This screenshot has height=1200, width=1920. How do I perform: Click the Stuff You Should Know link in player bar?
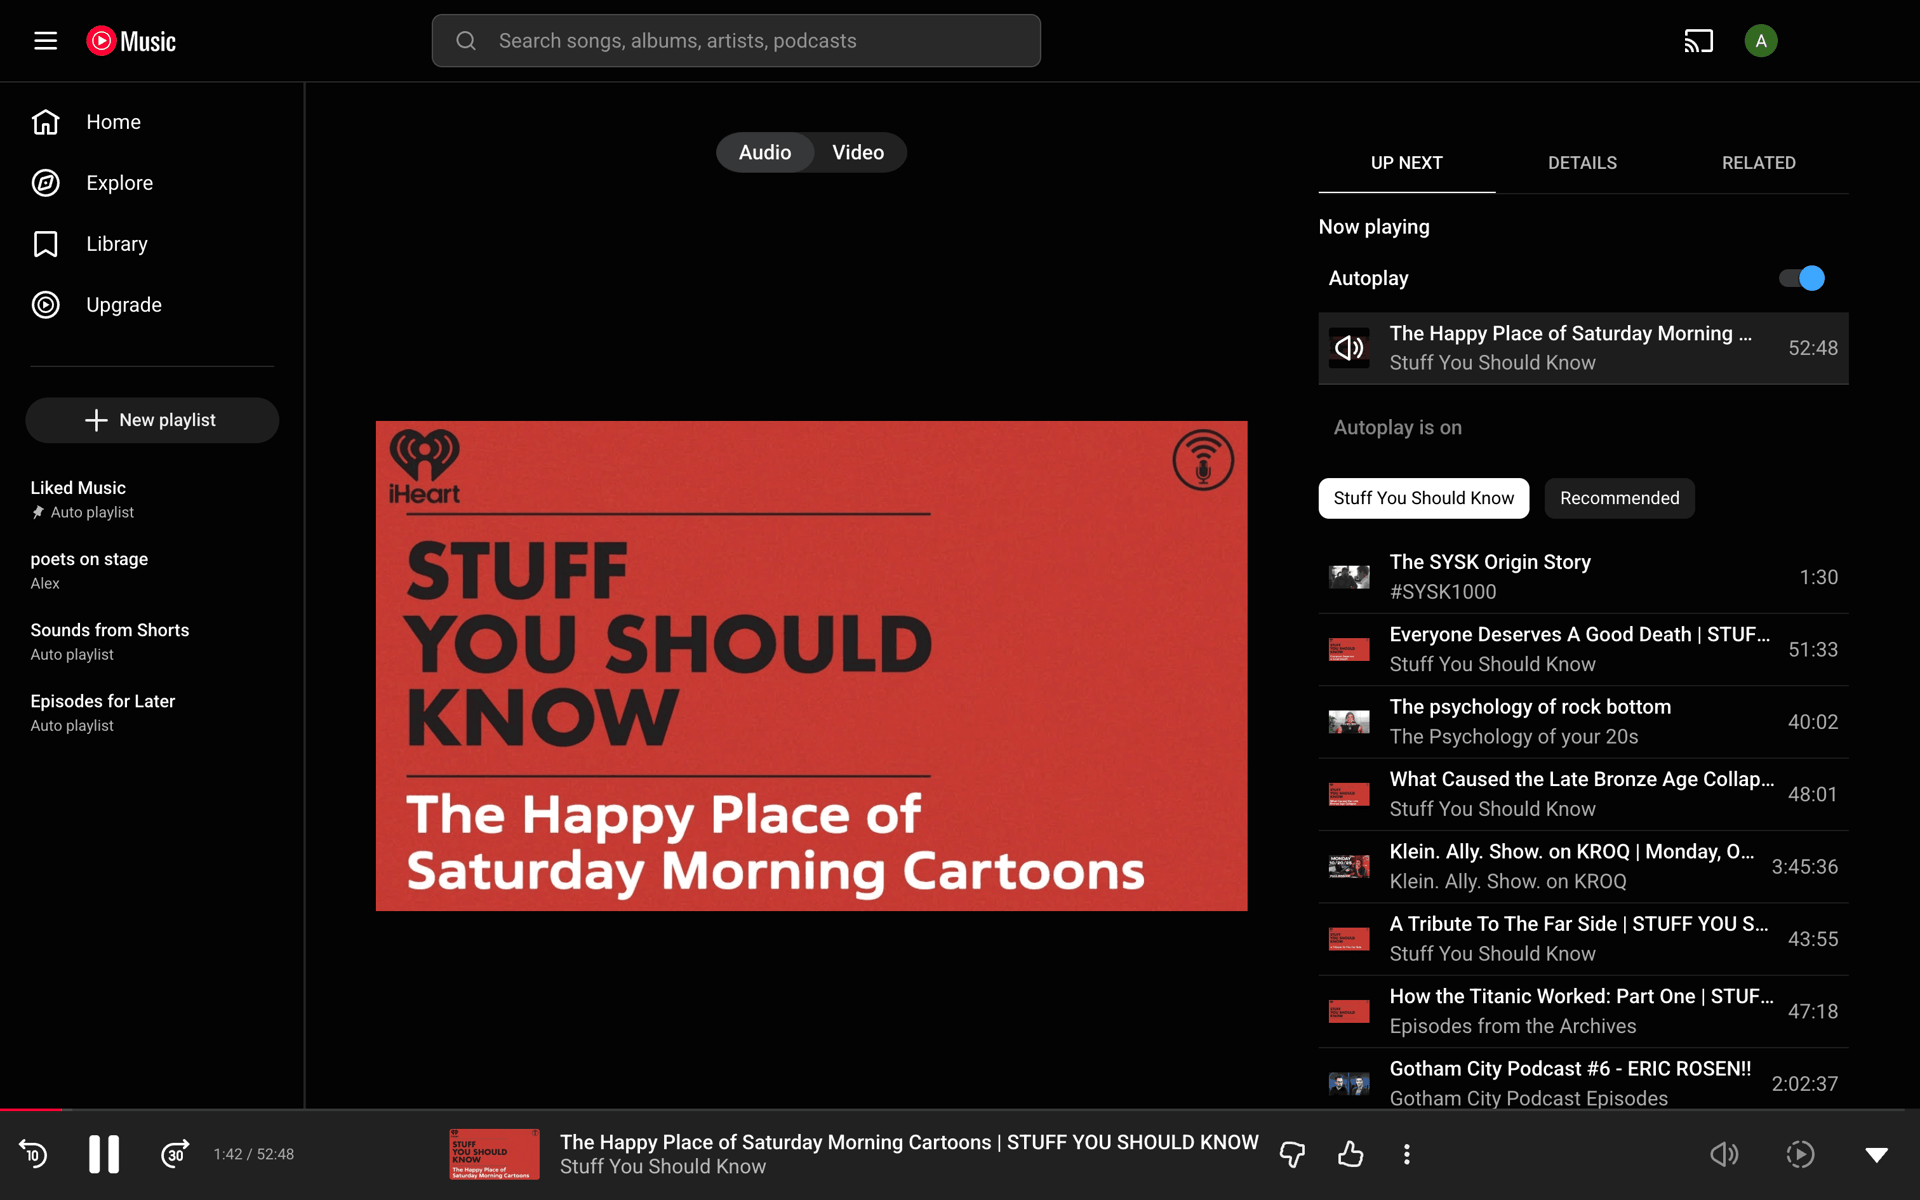point(662,1167)
